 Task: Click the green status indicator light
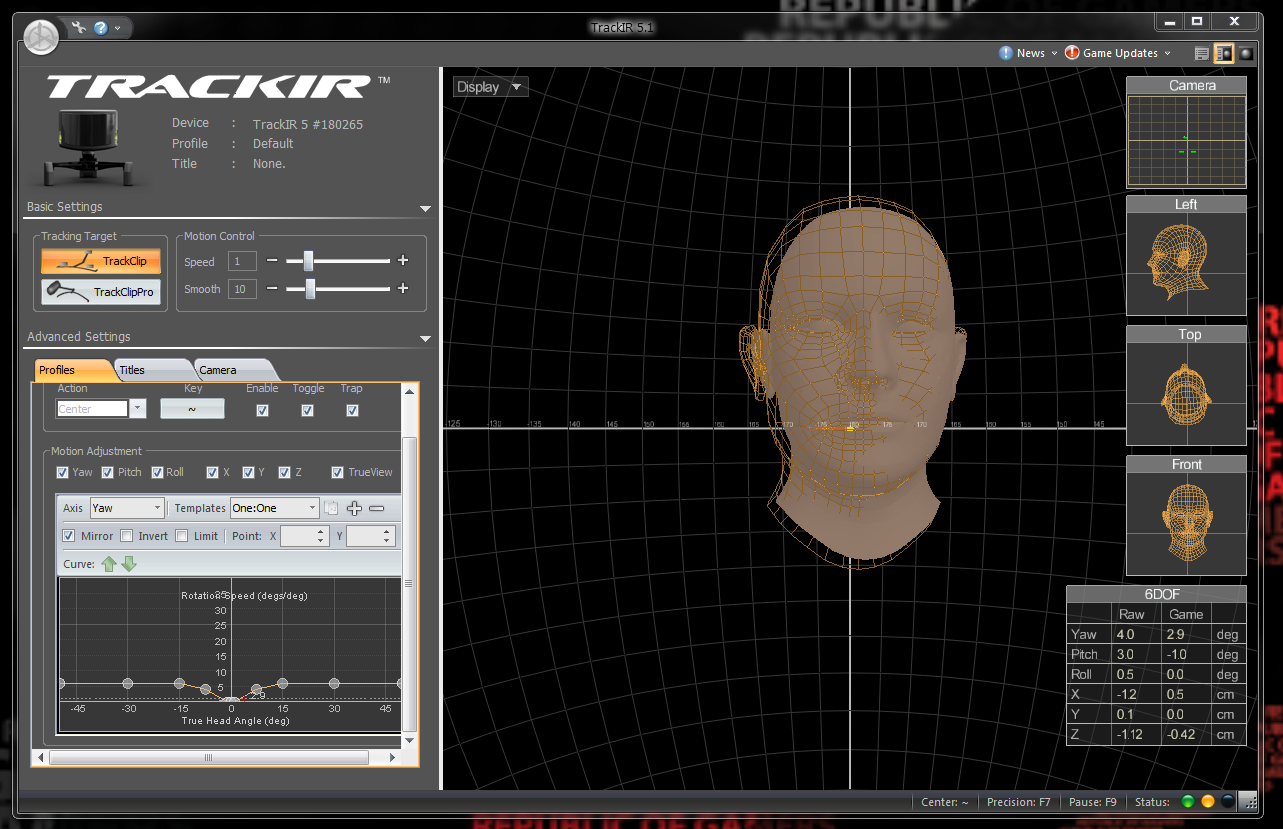point(1188,802)
